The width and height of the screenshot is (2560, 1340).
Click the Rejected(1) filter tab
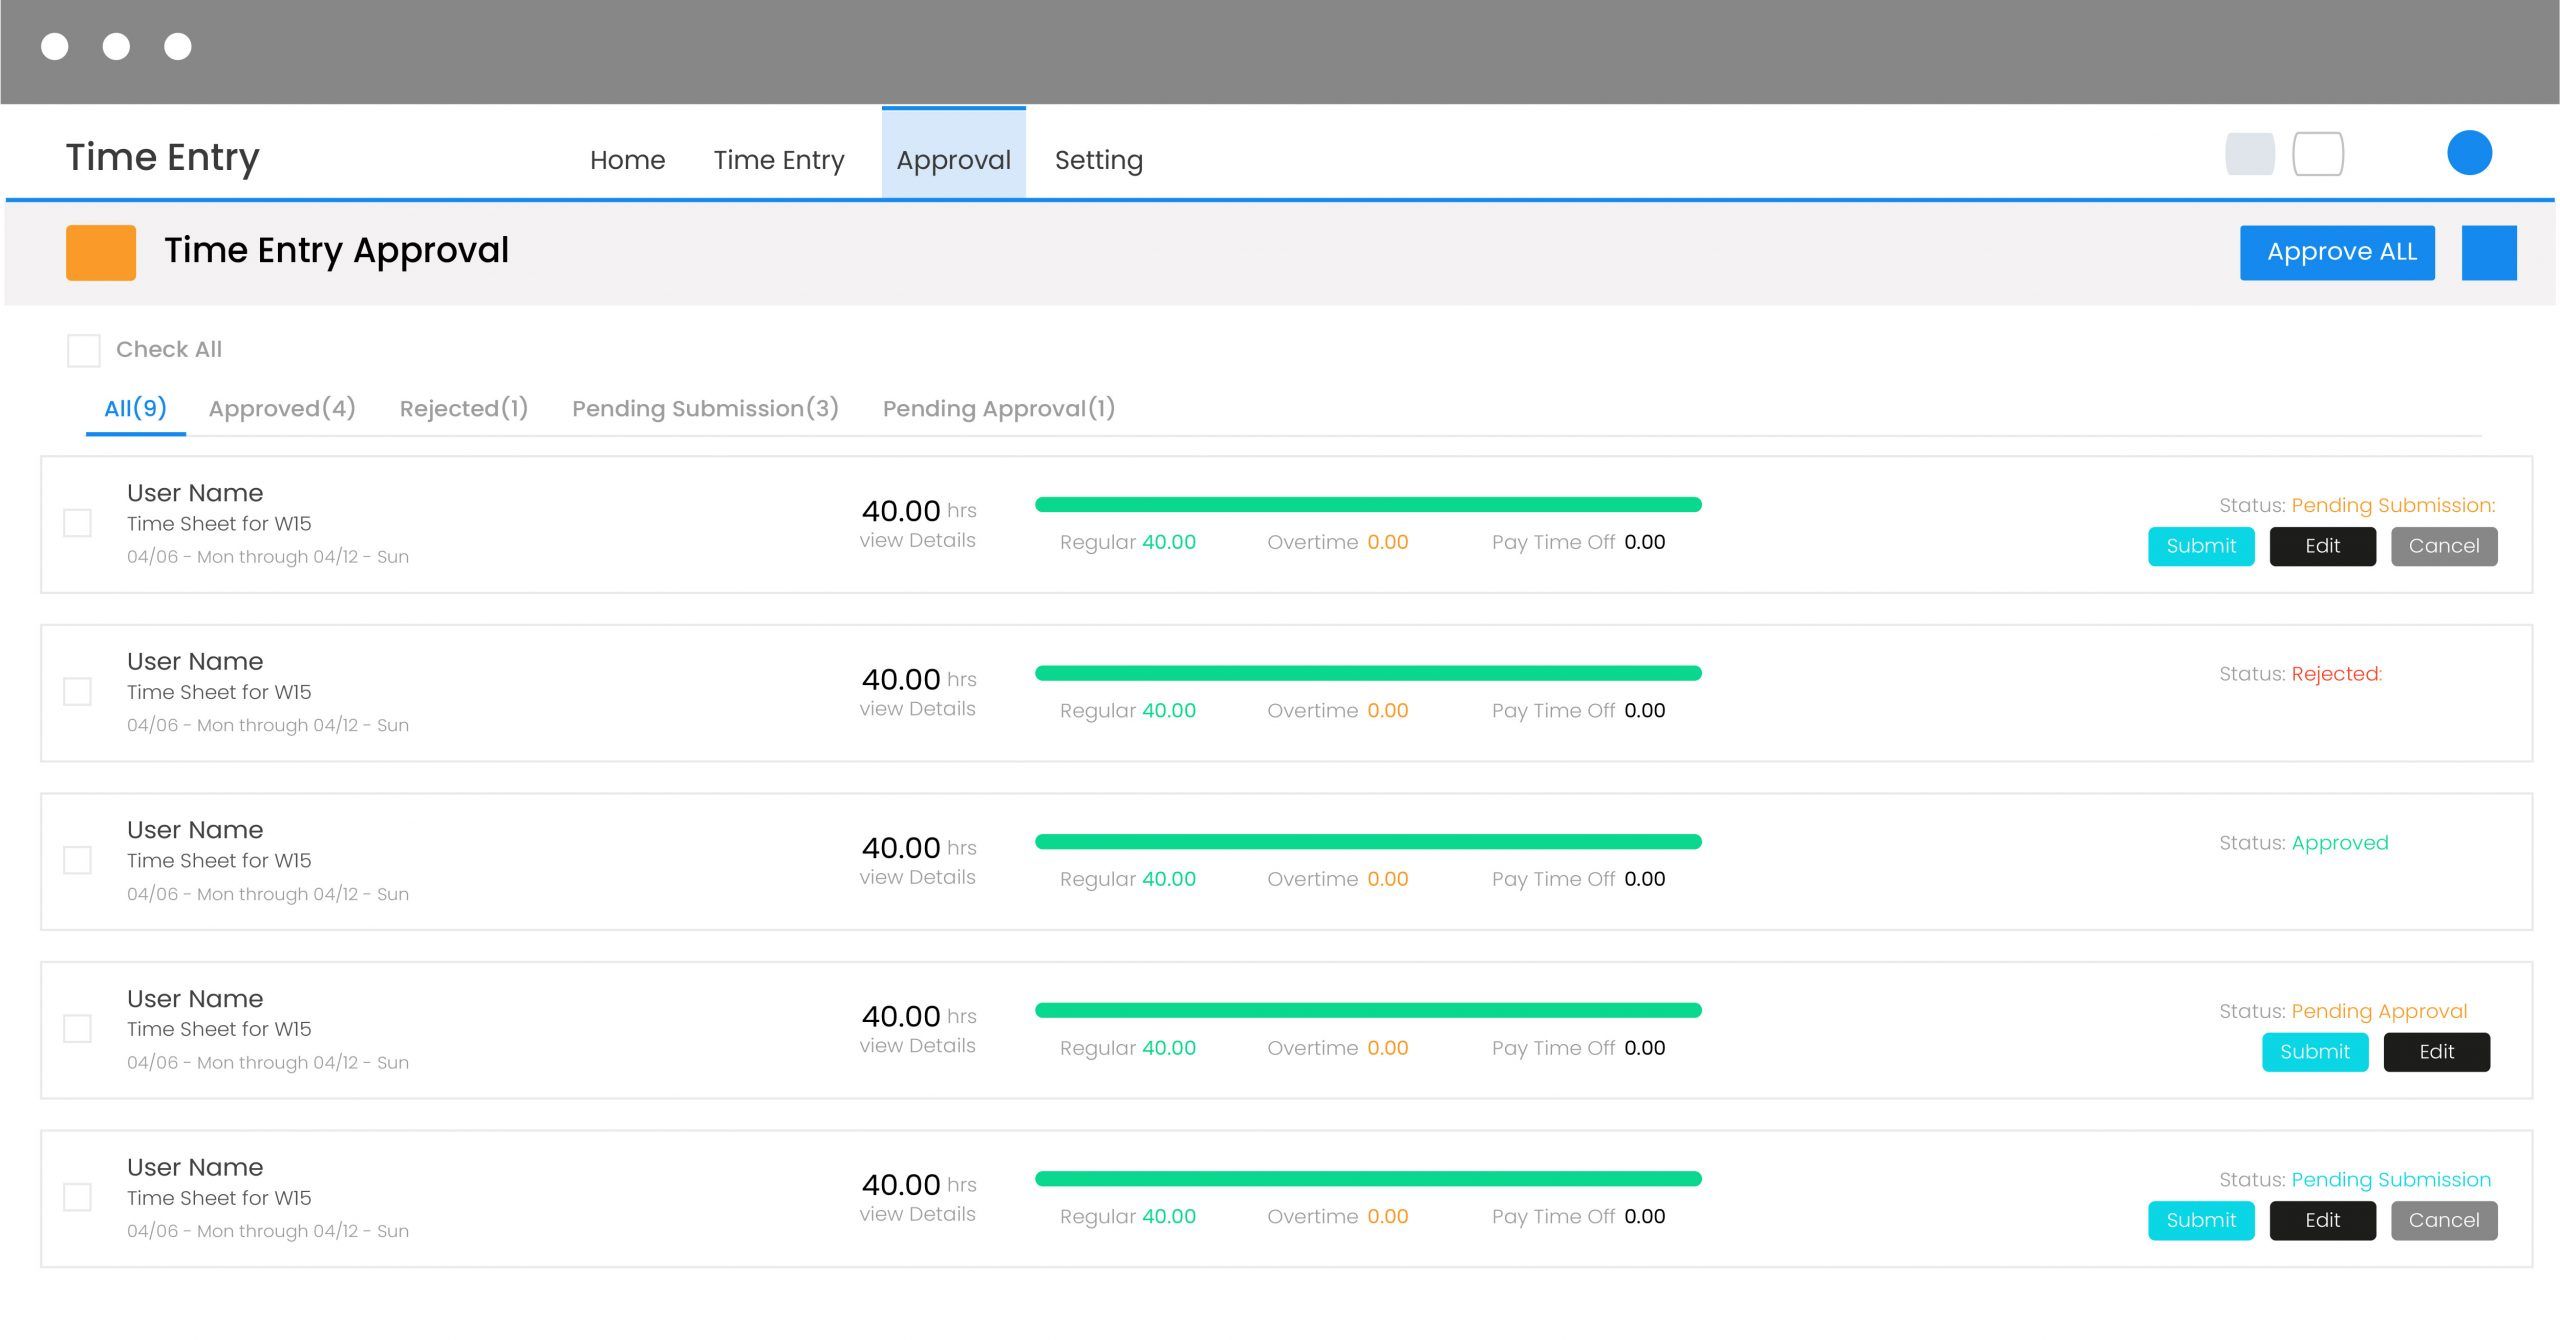pyautogui.click(x=463, y=408)
